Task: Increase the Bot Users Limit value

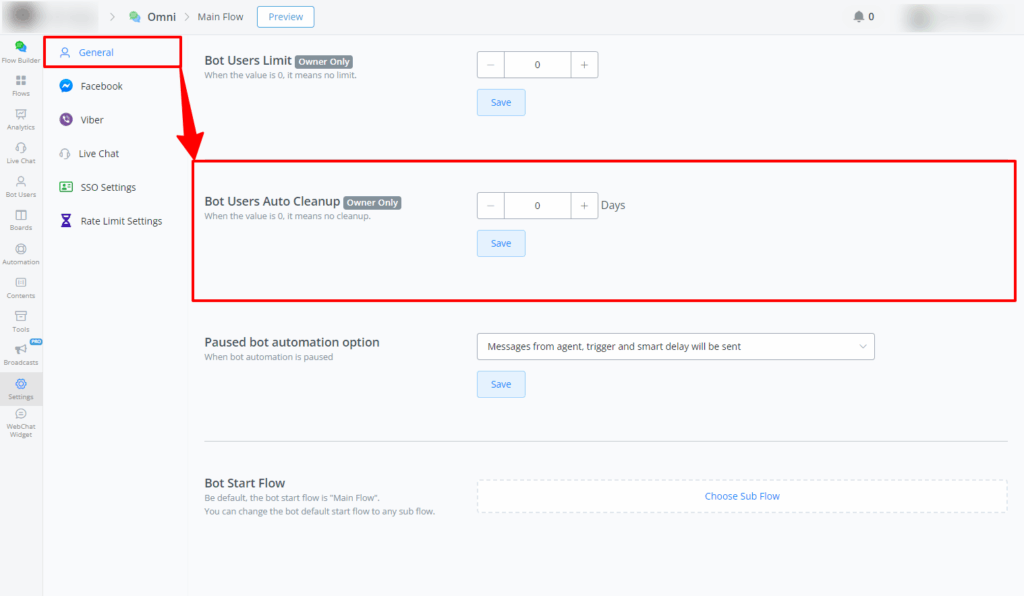Action: coord(584,65)
